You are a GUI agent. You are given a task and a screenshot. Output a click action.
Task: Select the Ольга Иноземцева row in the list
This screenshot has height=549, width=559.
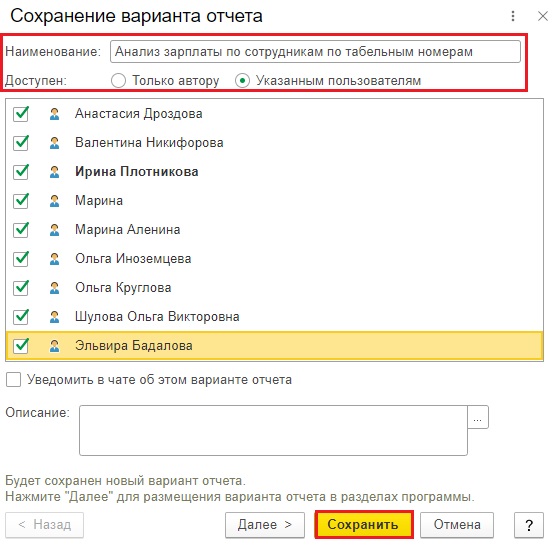point(275,259)
